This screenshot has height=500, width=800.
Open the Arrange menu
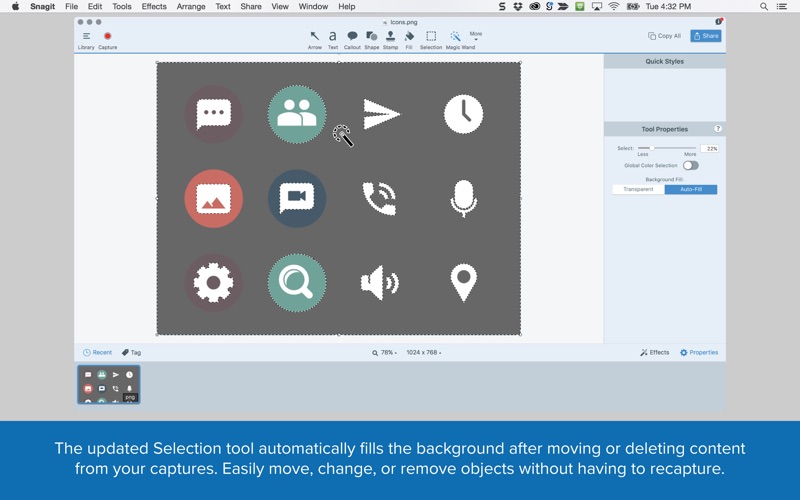coord(191,7)
